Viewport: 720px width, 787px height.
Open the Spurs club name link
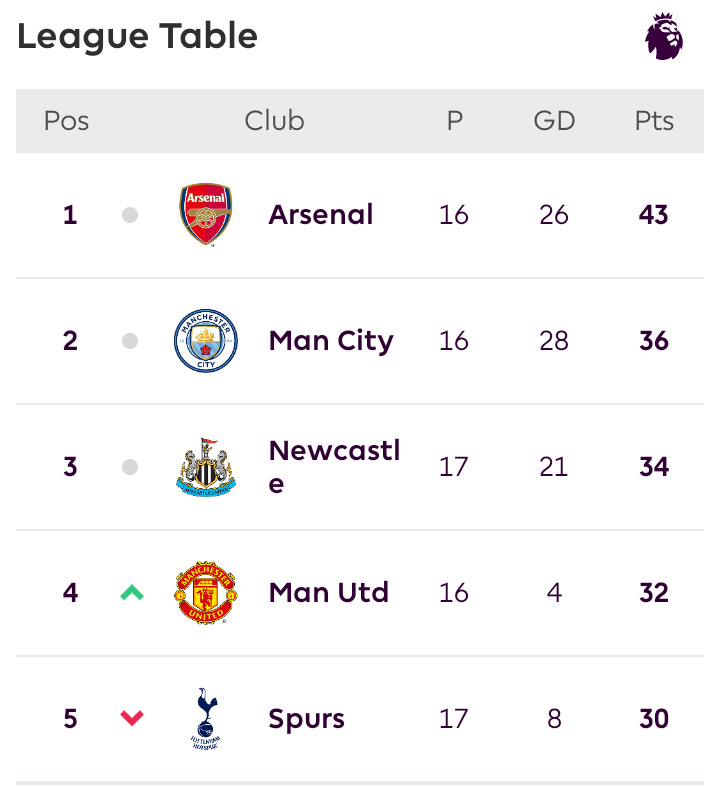click(307, 720)
